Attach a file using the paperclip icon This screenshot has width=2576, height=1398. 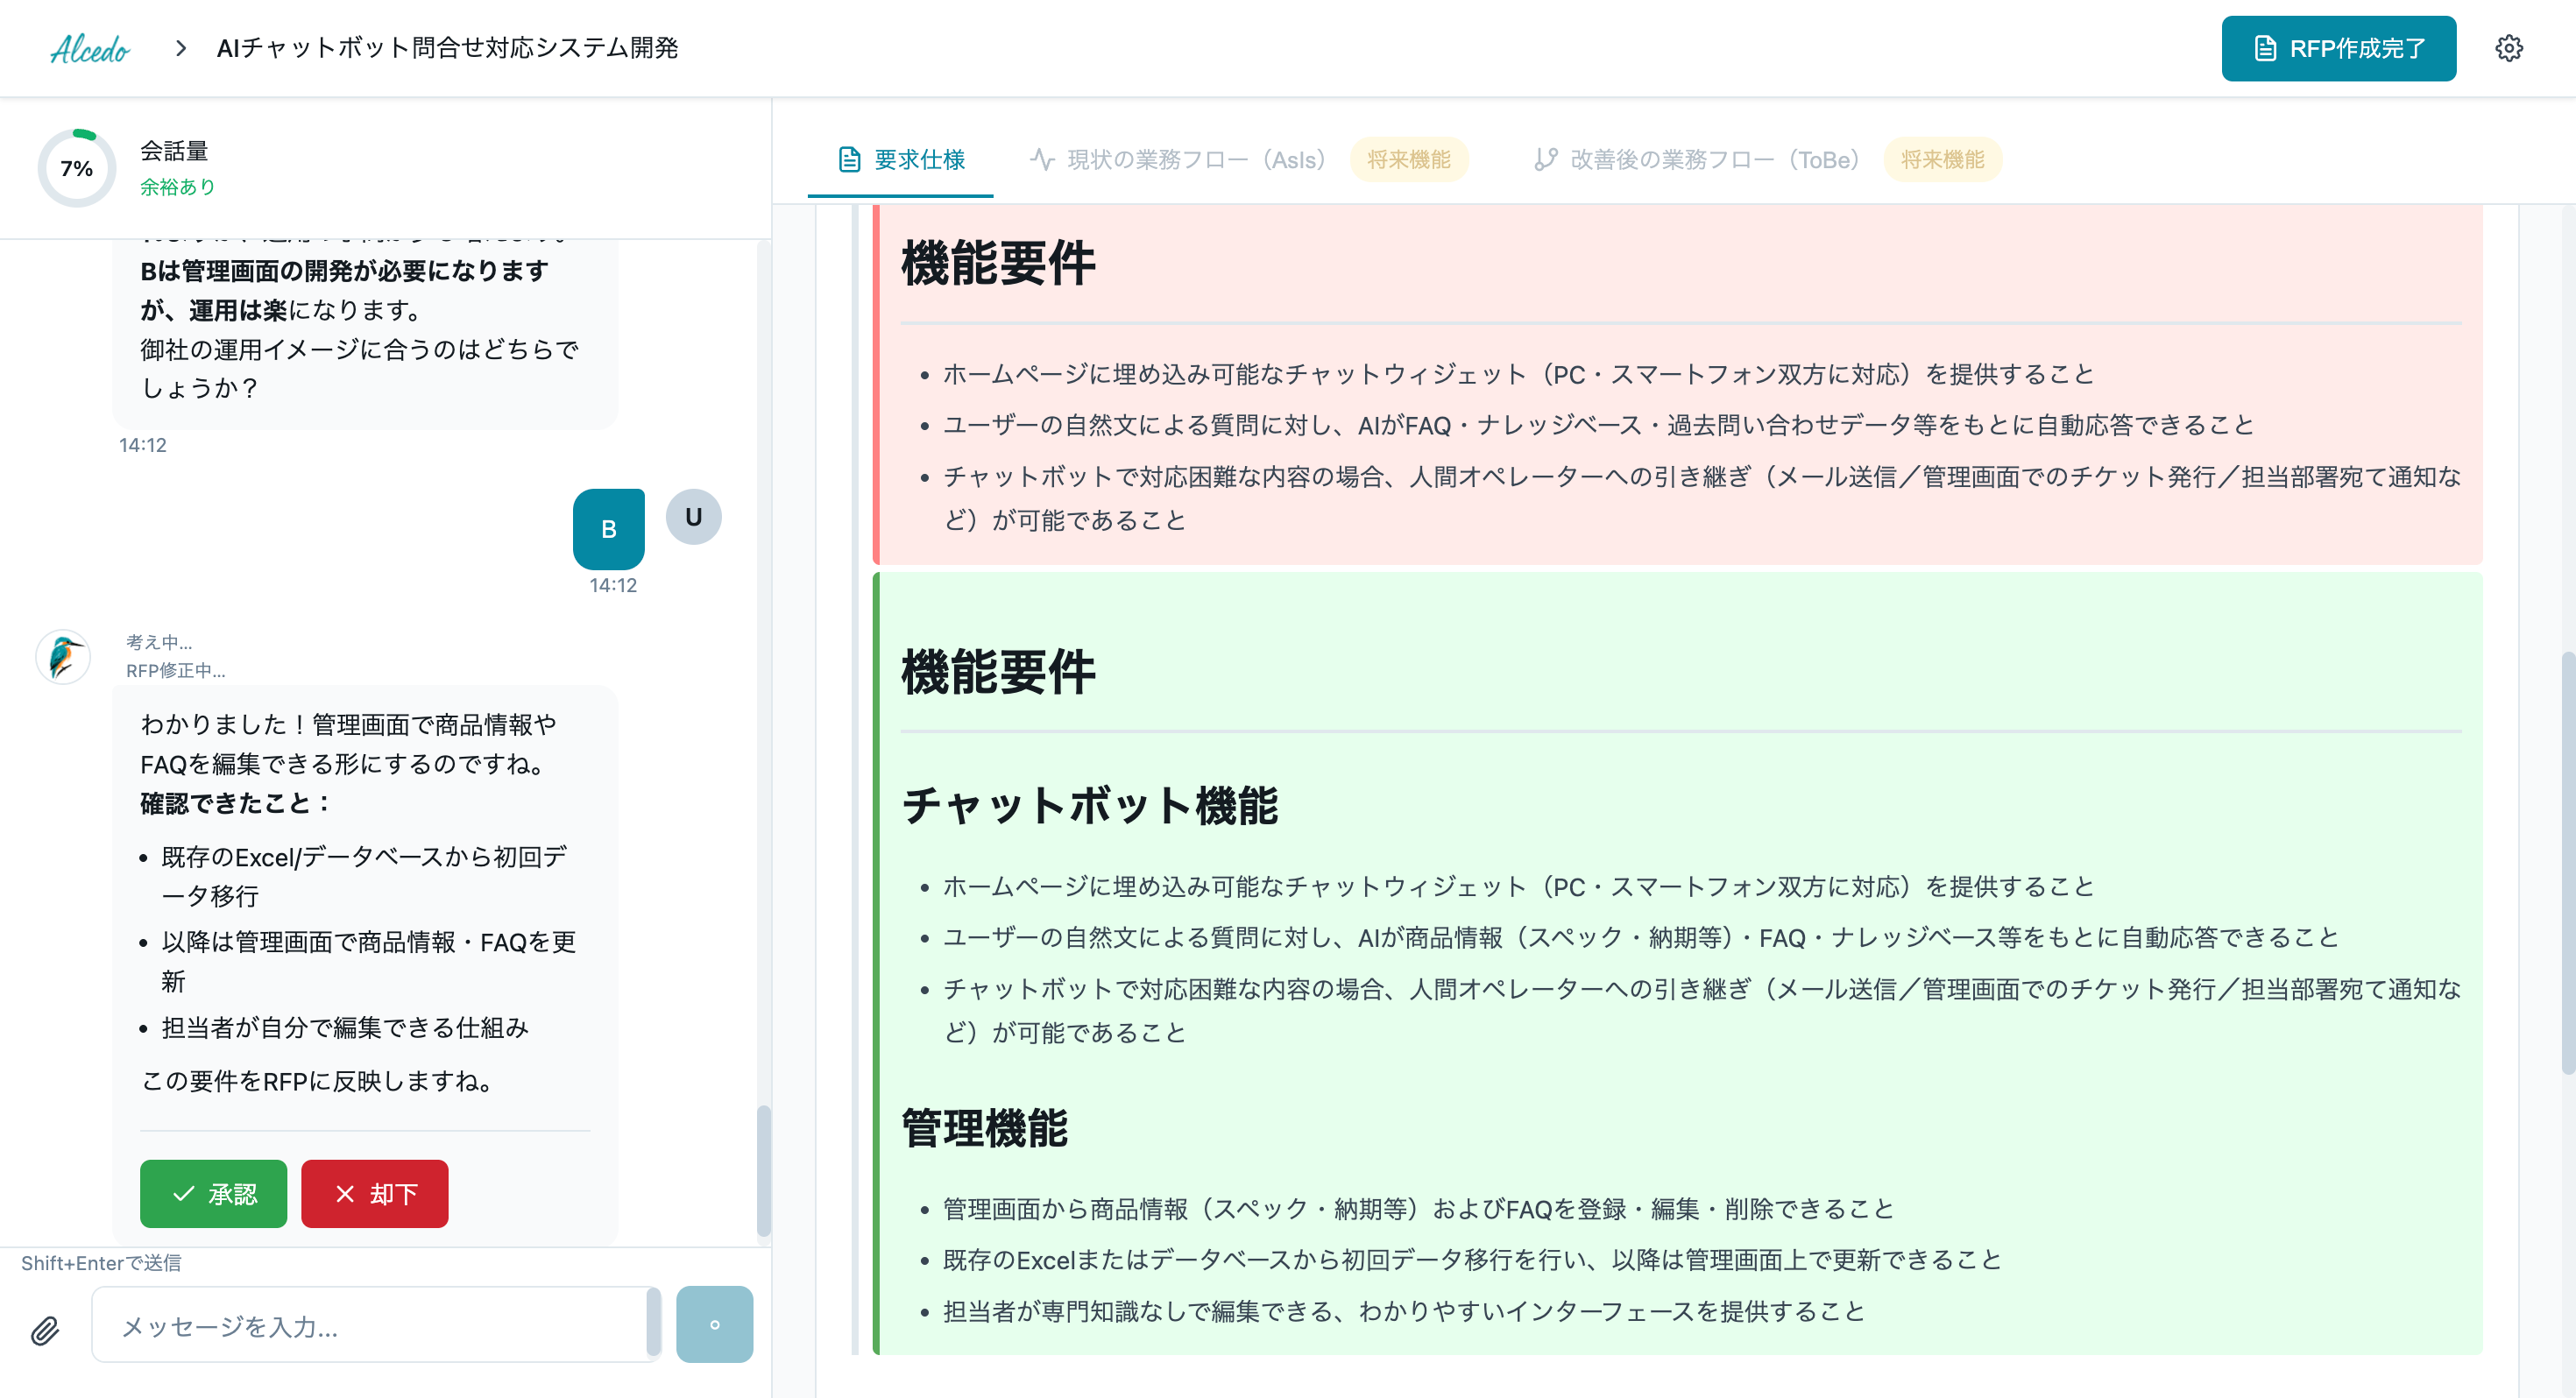tap(44, 1330)
